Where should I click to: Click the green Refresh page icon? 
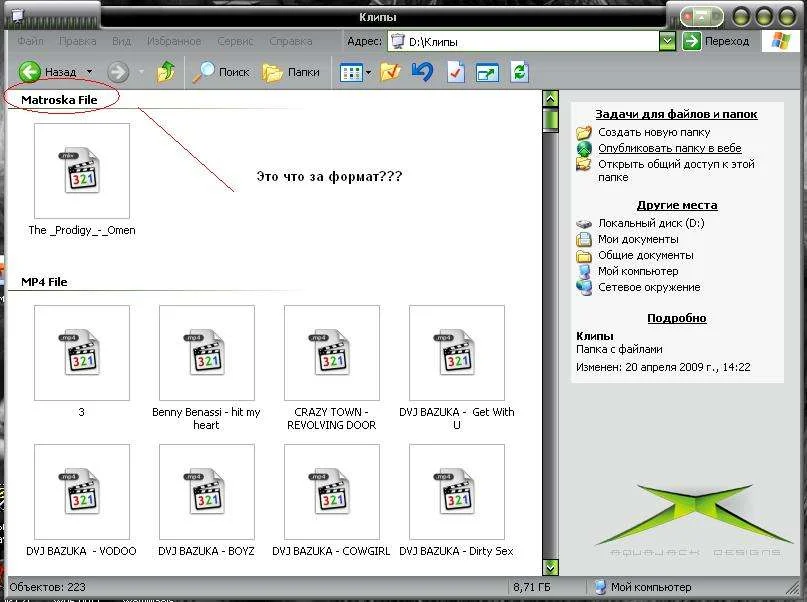tap(519, 72)
